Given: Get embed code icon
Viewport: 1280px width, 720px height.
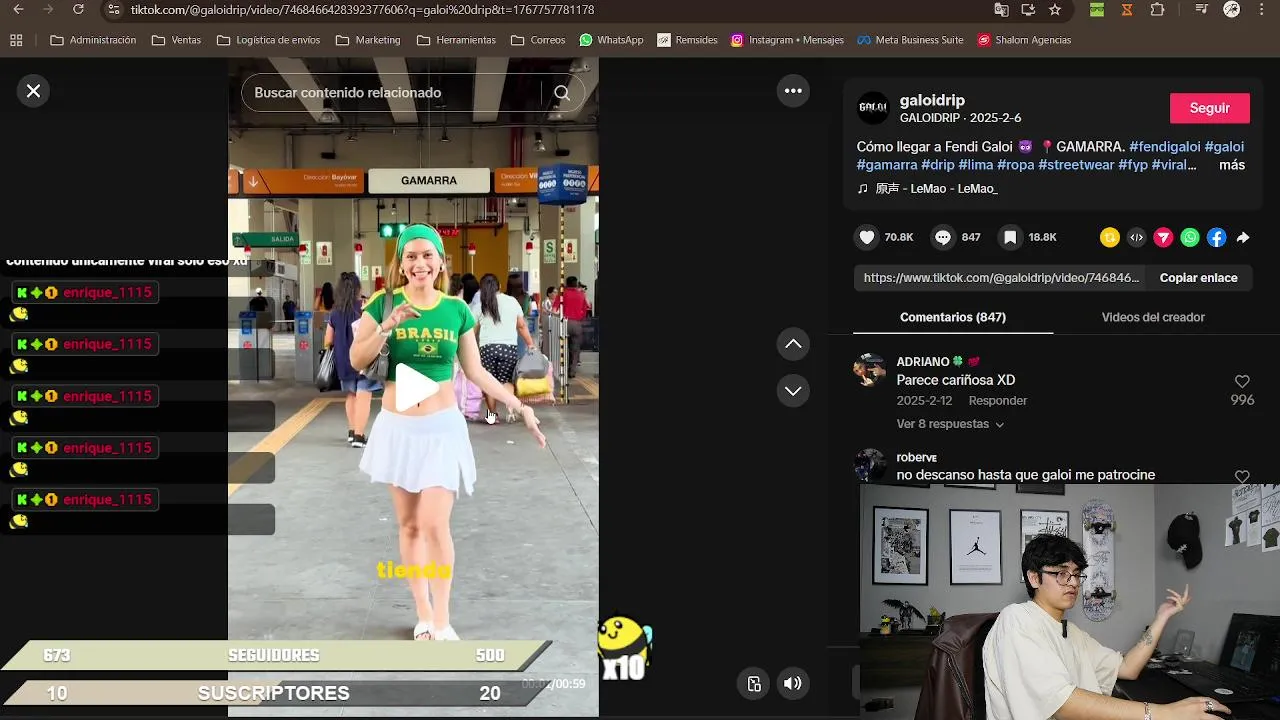Looking at the screenshot, I should click(1136, 237).
